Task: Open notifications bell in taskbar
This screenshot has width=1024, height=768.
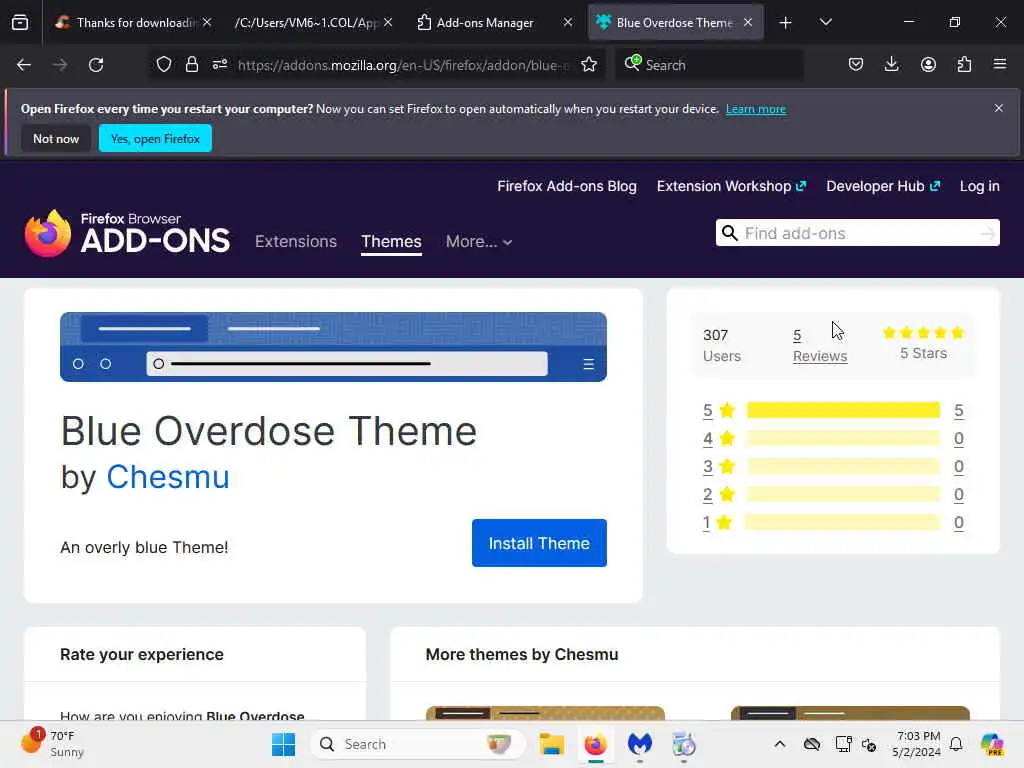Action: click(x=956, y=744)
